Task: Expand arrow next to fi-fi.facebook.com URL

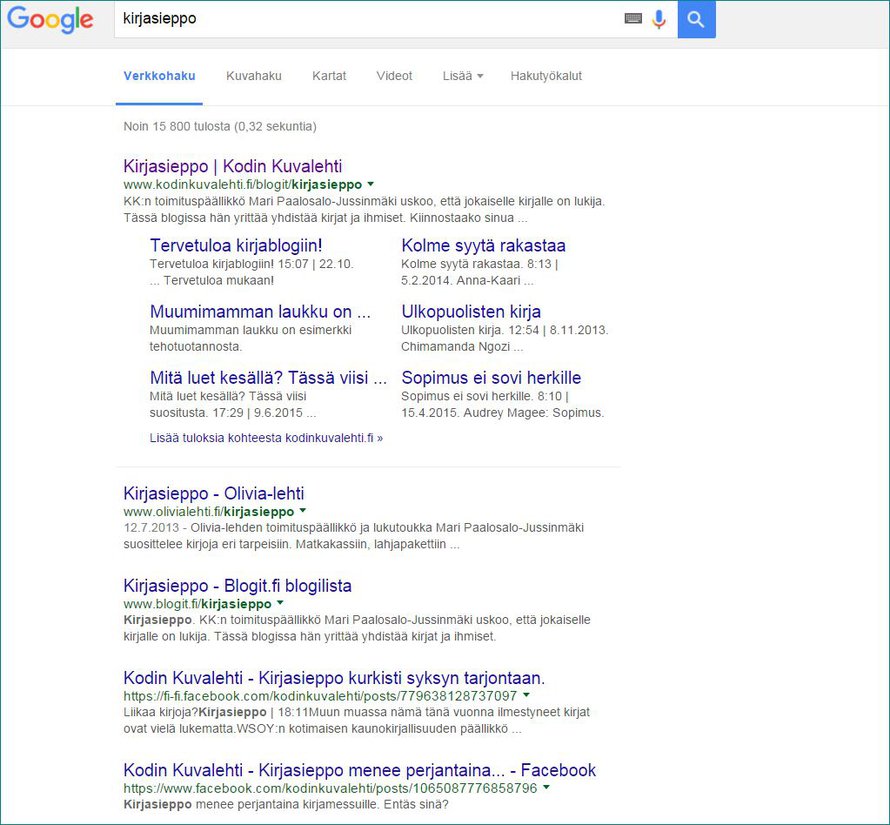Action: (526, 695)
